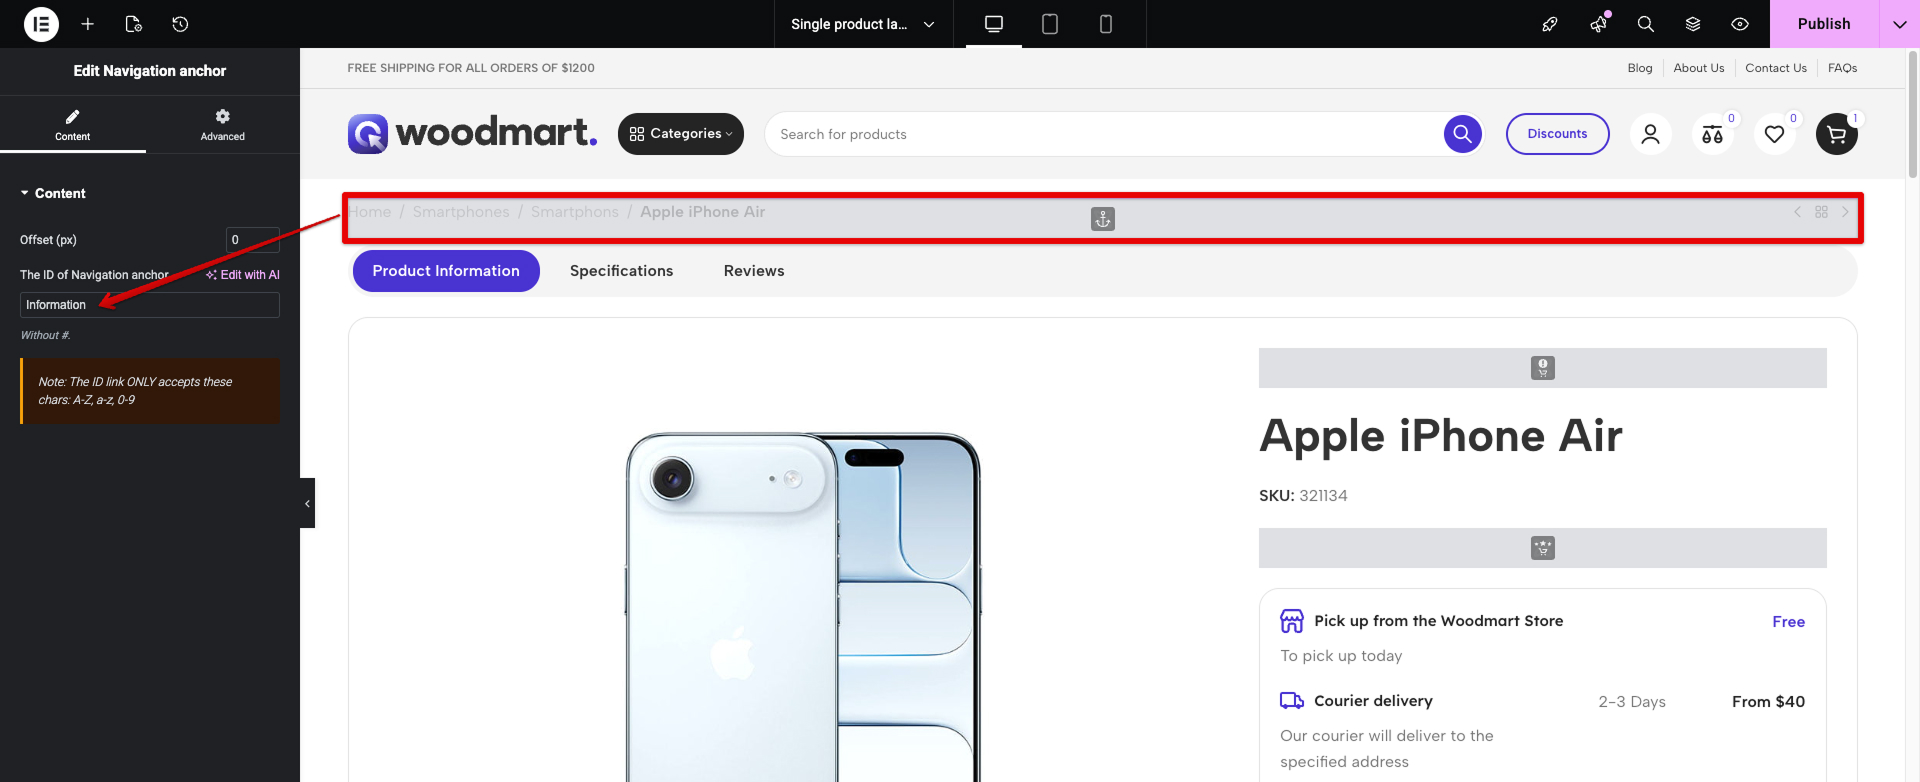Click the navigation anchor widget icon
Screen dimensions: 1920x782
click(x=1102, y=219)
